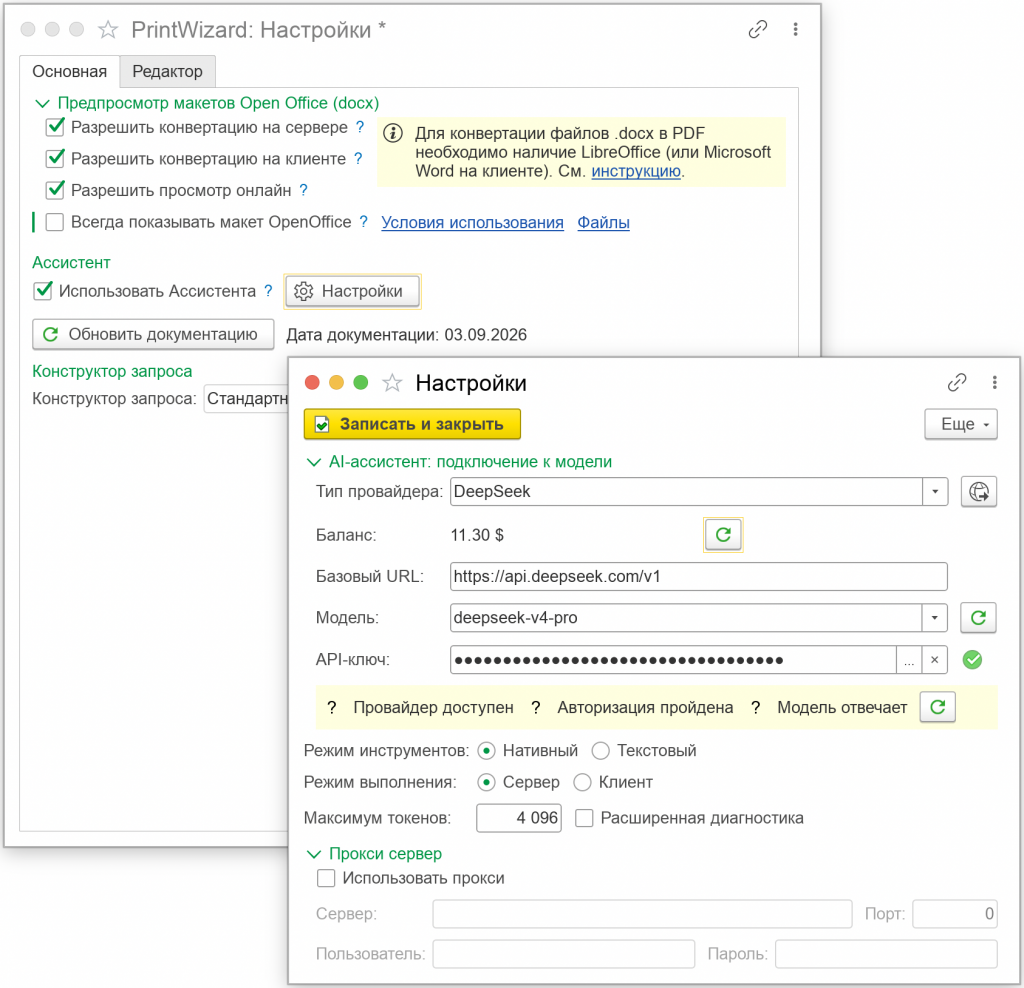The image size is (1024, 988).
Task: Toggle Расширенная диагностика checkbox
Action: tap(584, 818)
